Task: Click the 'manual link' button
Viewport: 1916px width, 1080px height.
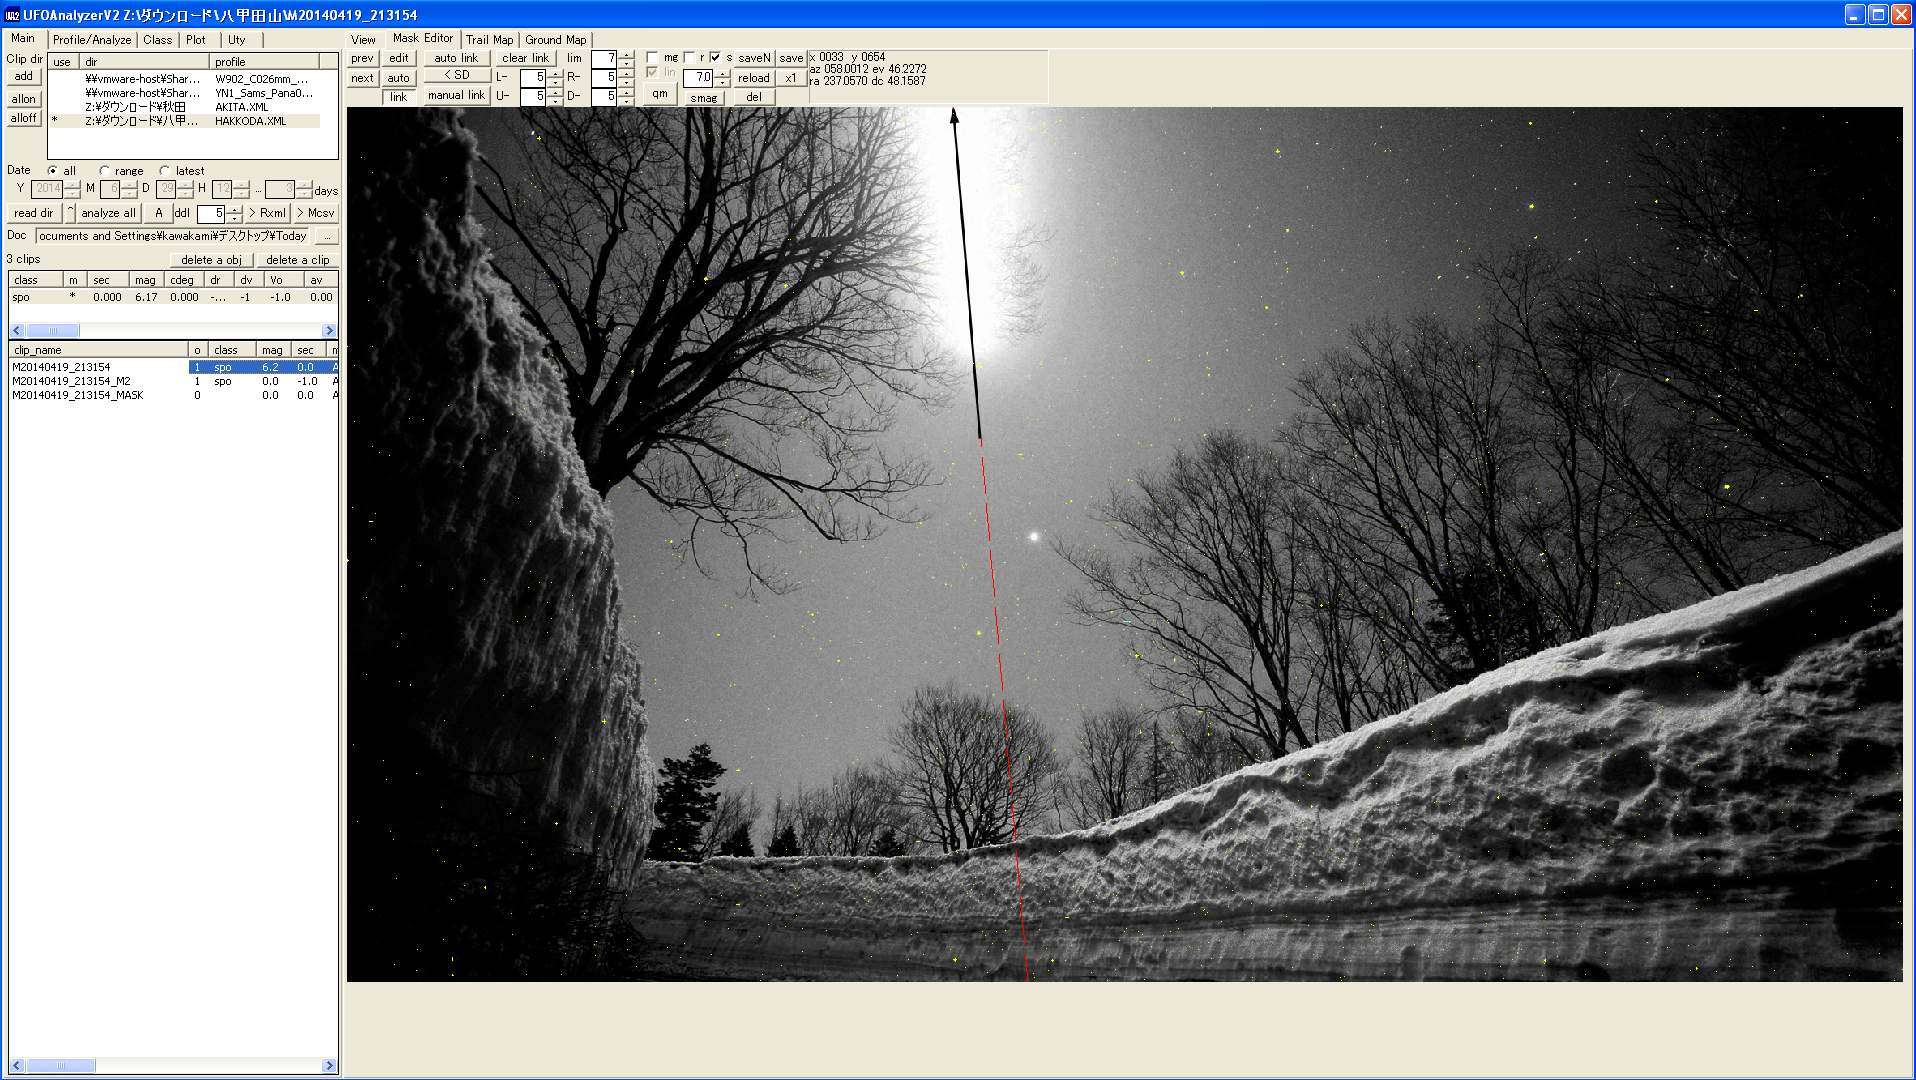Action: coord(456,96)
